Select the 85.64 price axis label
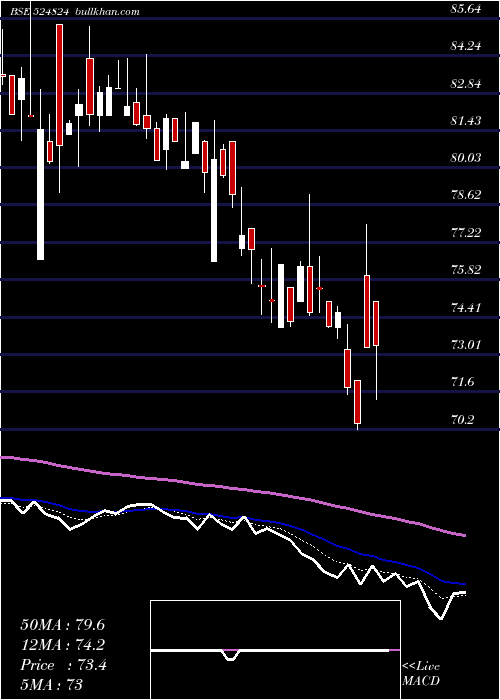This screenshot has height=700, width=500. [466, 8]
